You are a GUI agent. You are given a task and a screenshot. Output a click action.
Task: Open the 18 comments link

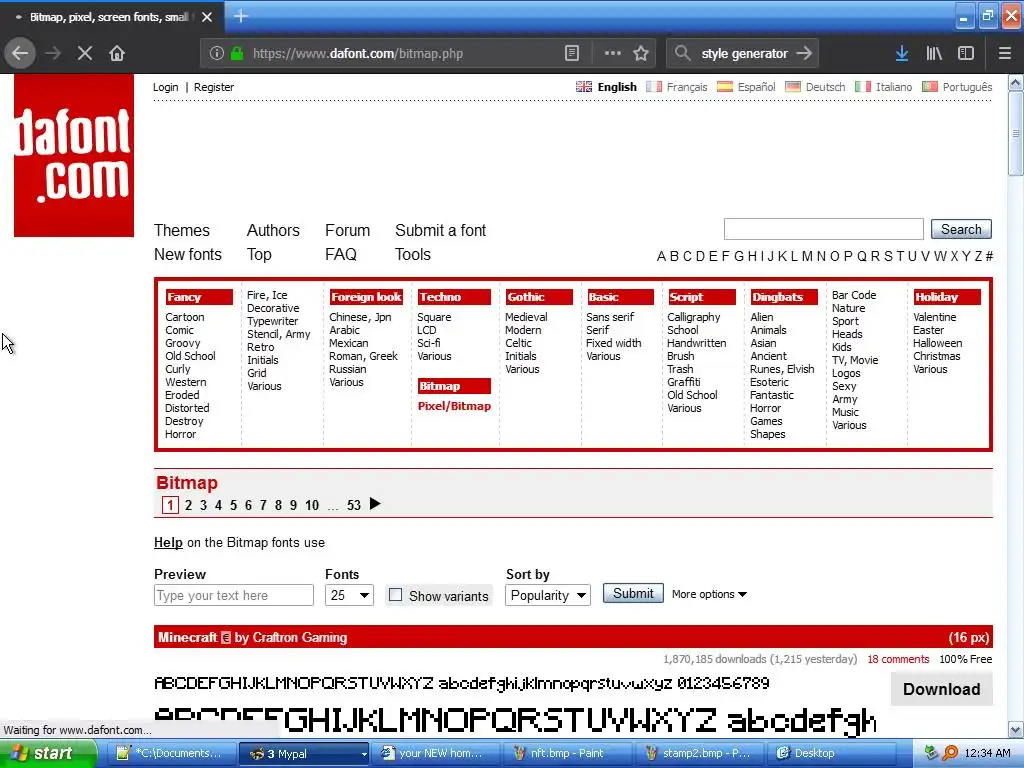[898, 660]
